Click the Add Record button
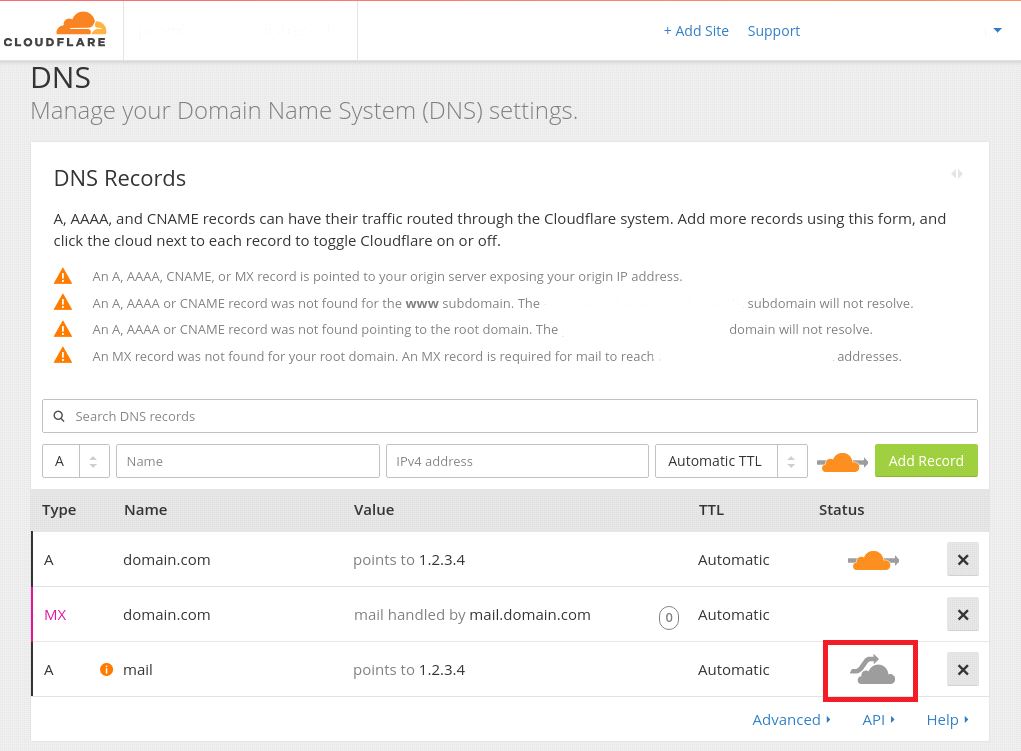 tap(926, 461)
